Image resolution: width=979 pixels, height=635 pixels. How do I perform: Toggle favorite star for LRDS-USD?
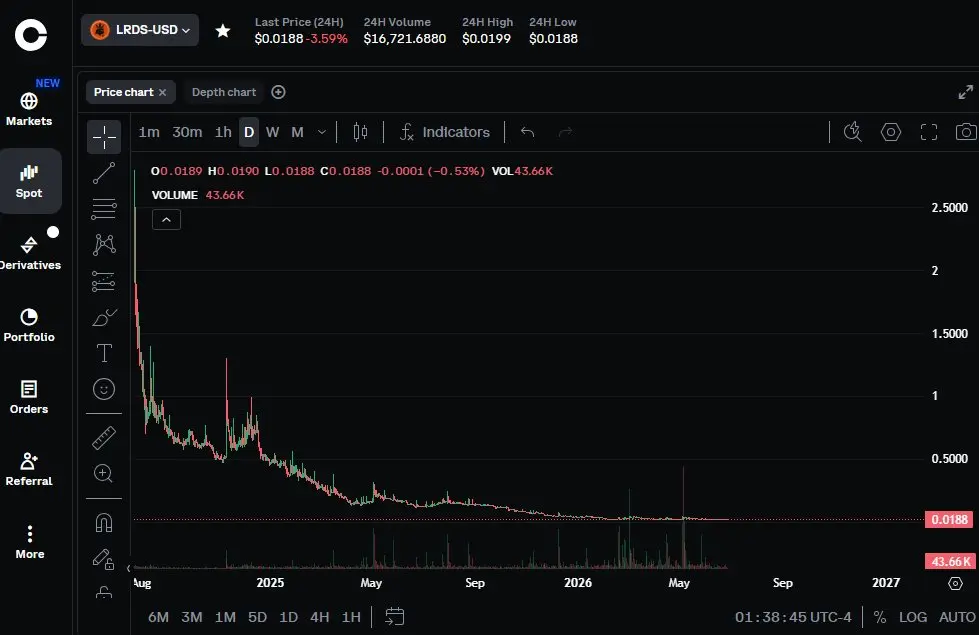(223, 30)
